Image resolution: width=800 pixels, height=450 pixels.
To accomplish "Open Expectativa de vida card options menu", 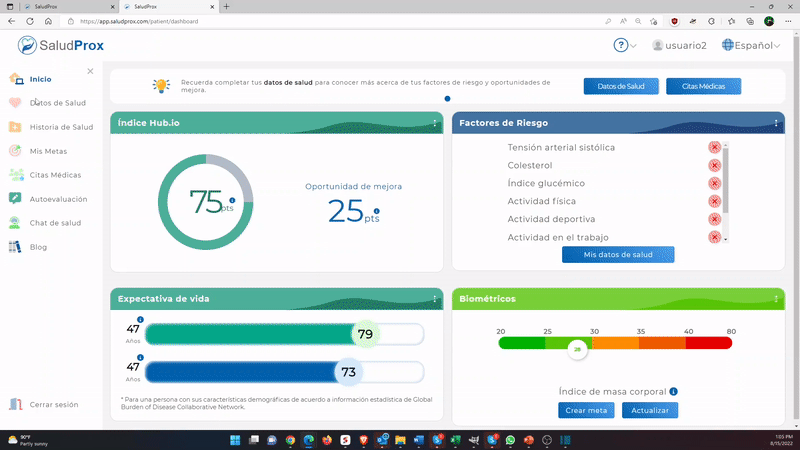I will pyautogui.click(x=435, y=299).
